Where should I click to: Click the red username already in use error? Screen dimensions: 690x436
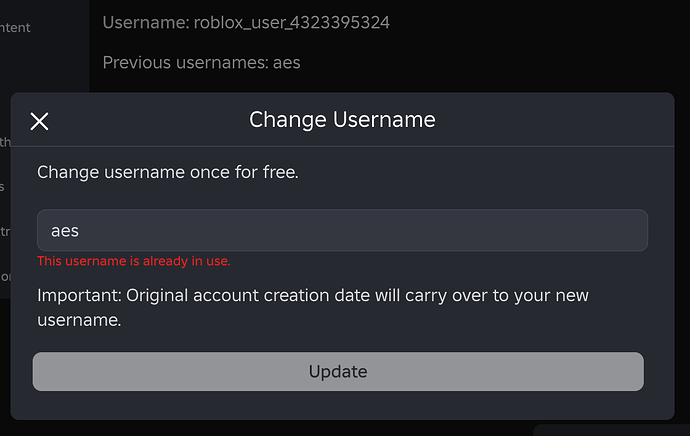pyautogui.click(x=134, y=261)
